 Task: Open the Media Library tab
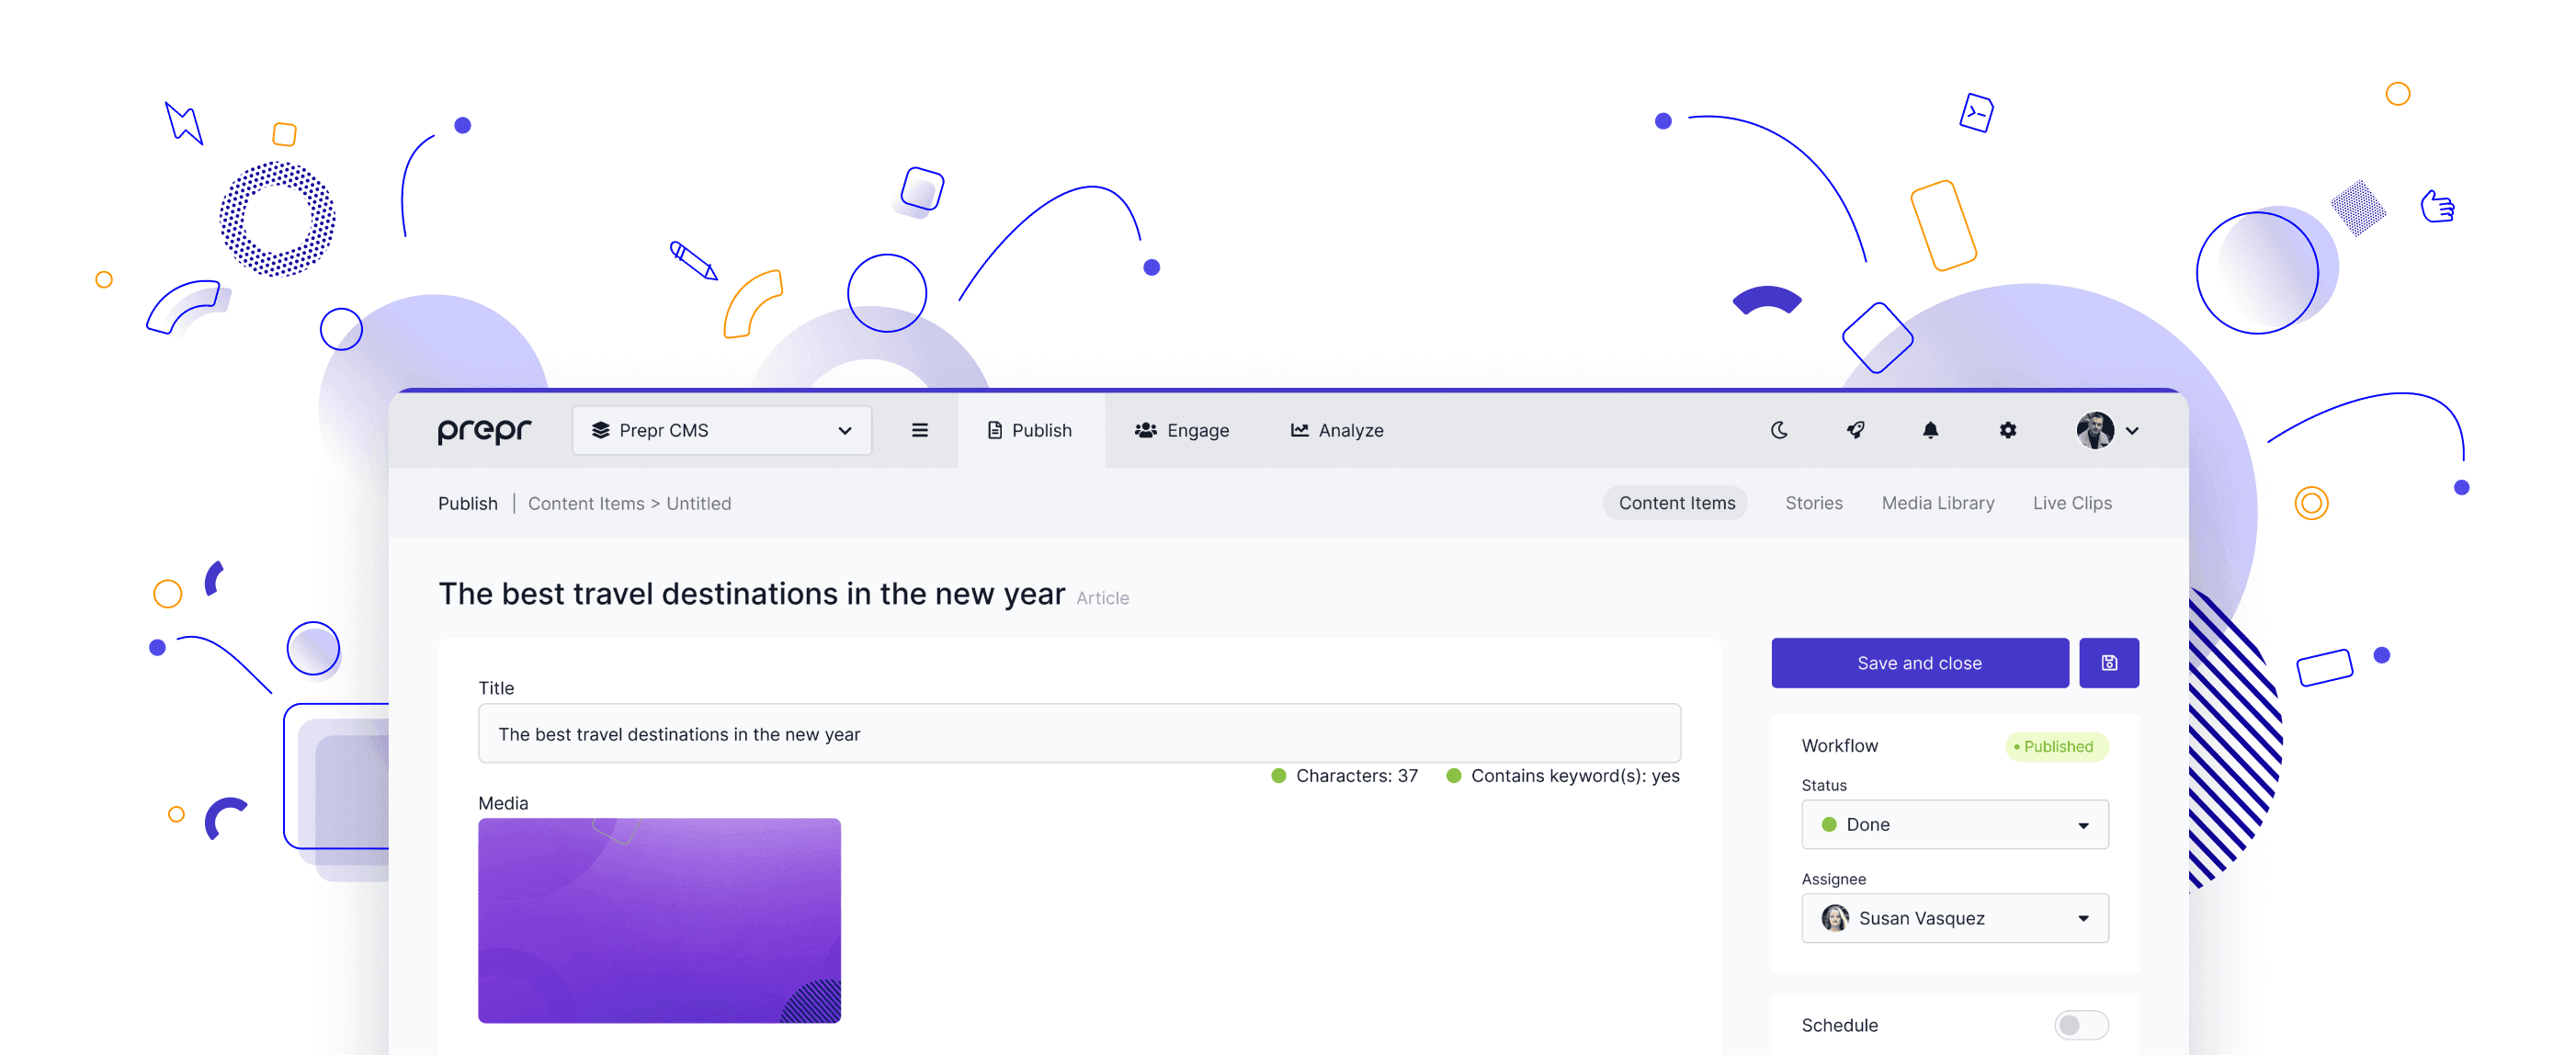[x=1937, y=503]
